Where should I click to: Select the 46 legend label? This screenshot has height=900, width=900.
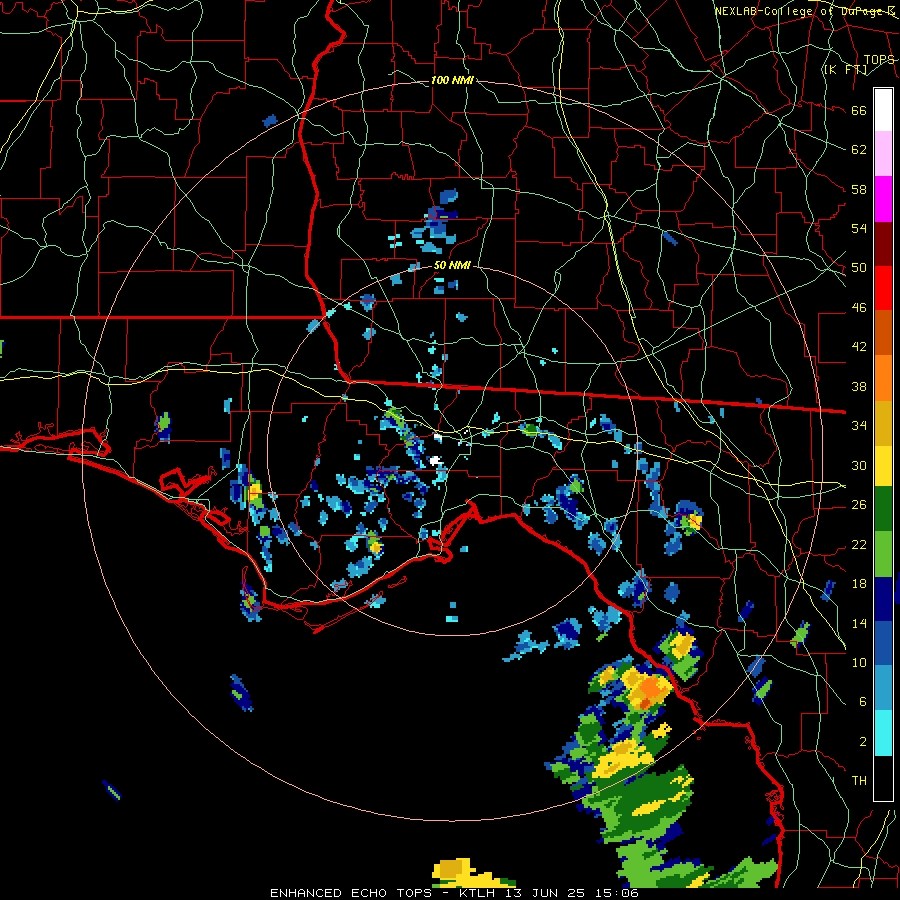(859, 308)
